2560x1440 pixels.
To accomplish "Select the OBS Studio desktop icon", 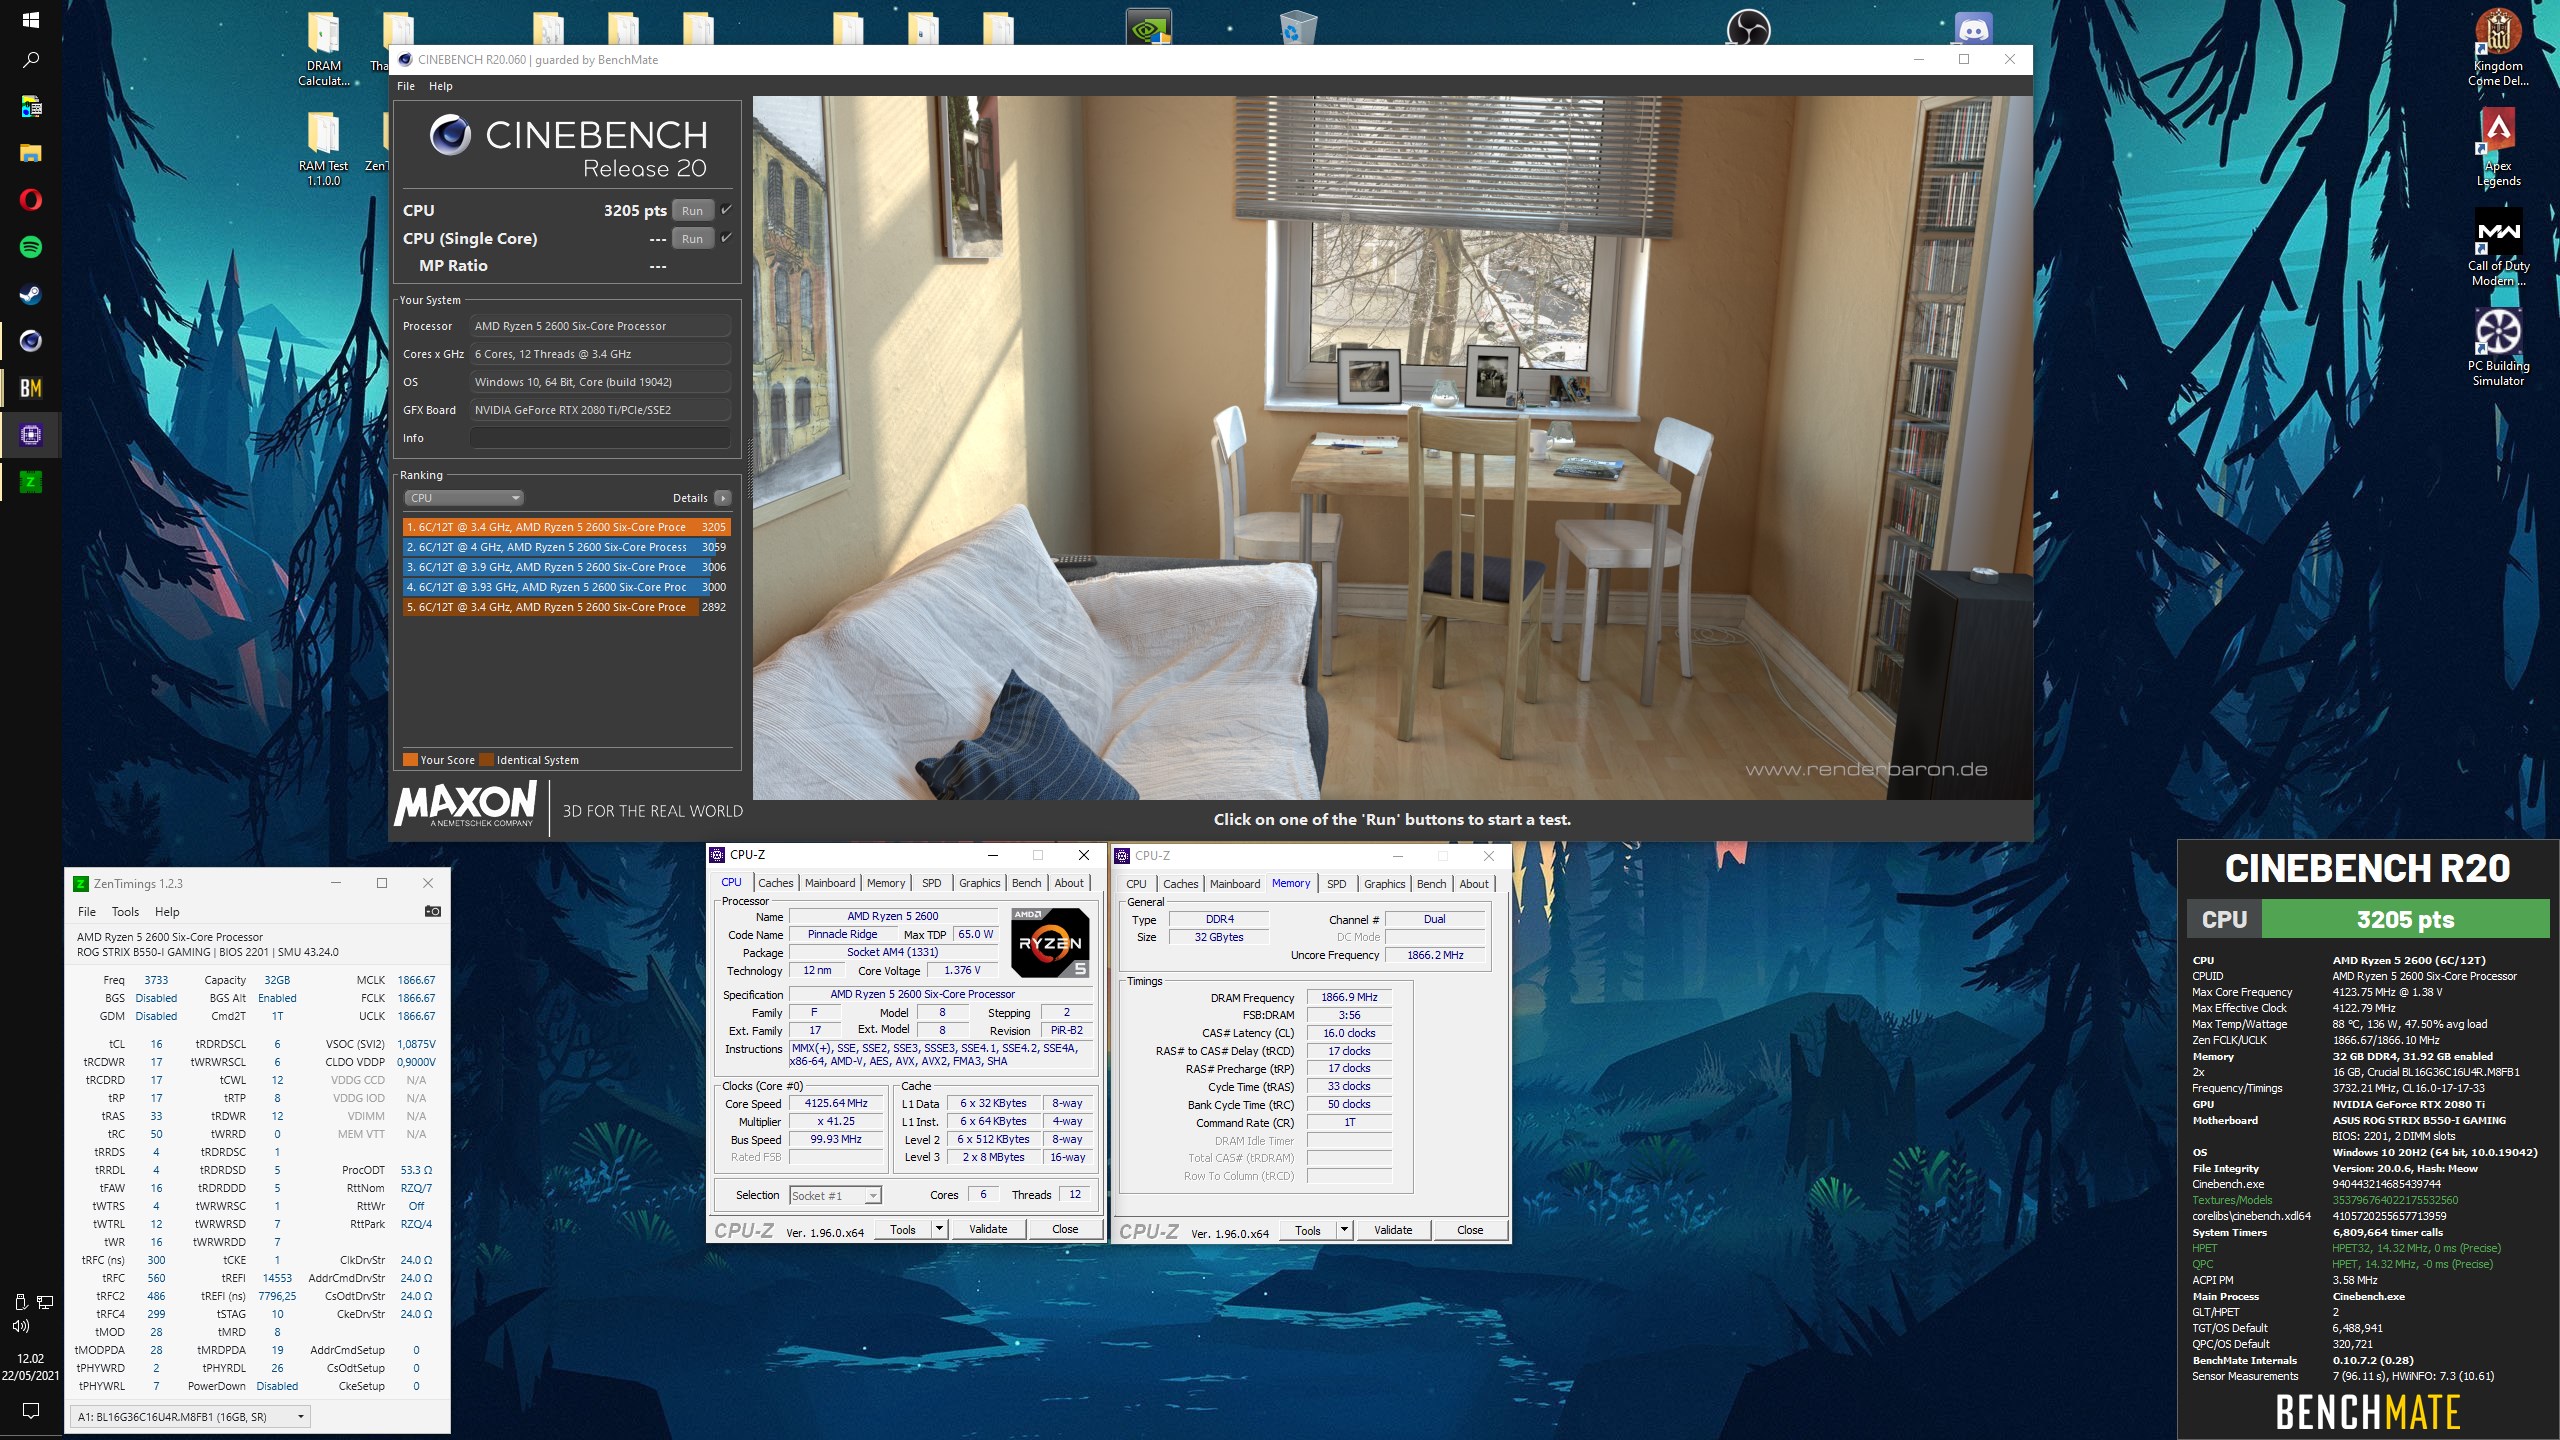I will tap(1748, 28).
